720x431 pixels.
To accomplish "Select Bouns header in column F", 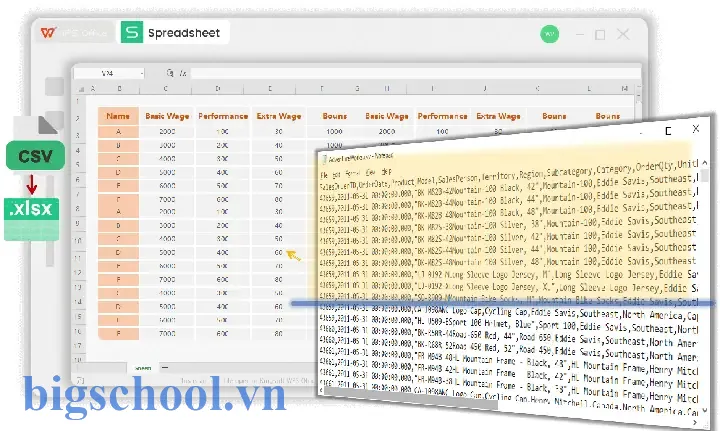I will pyautogui.click(x=334, y=116).
